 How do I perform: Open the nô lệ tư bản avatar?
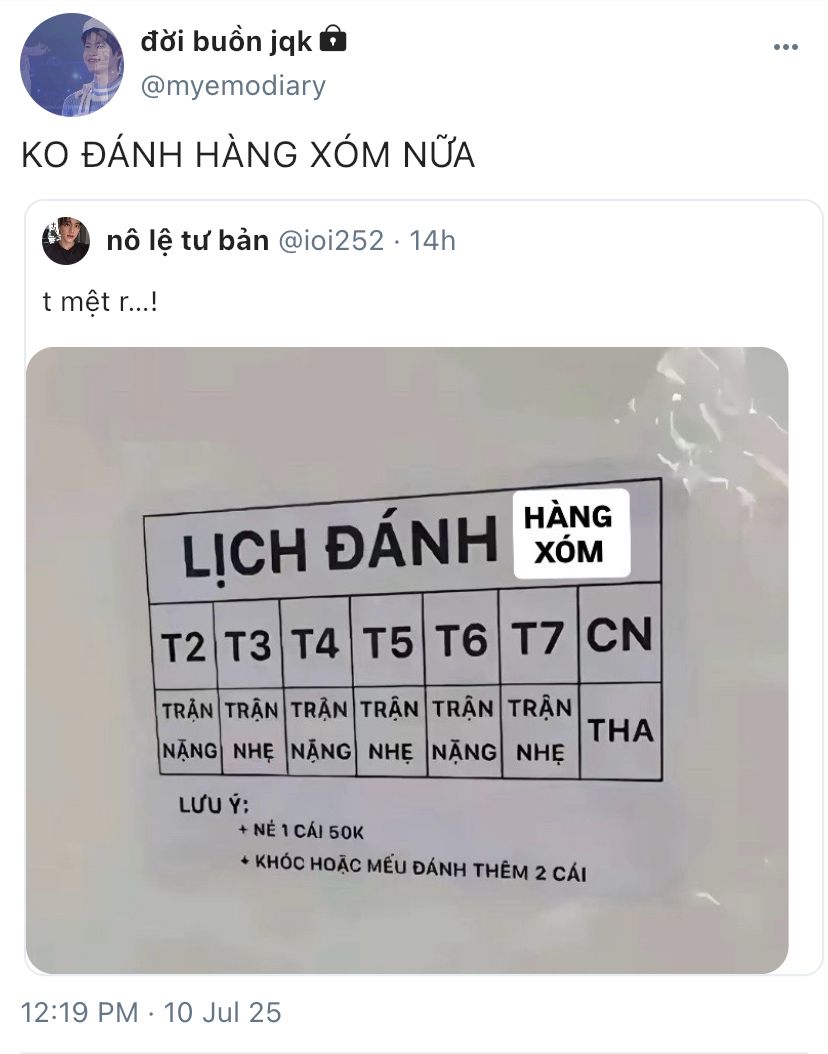click(66, 241)
